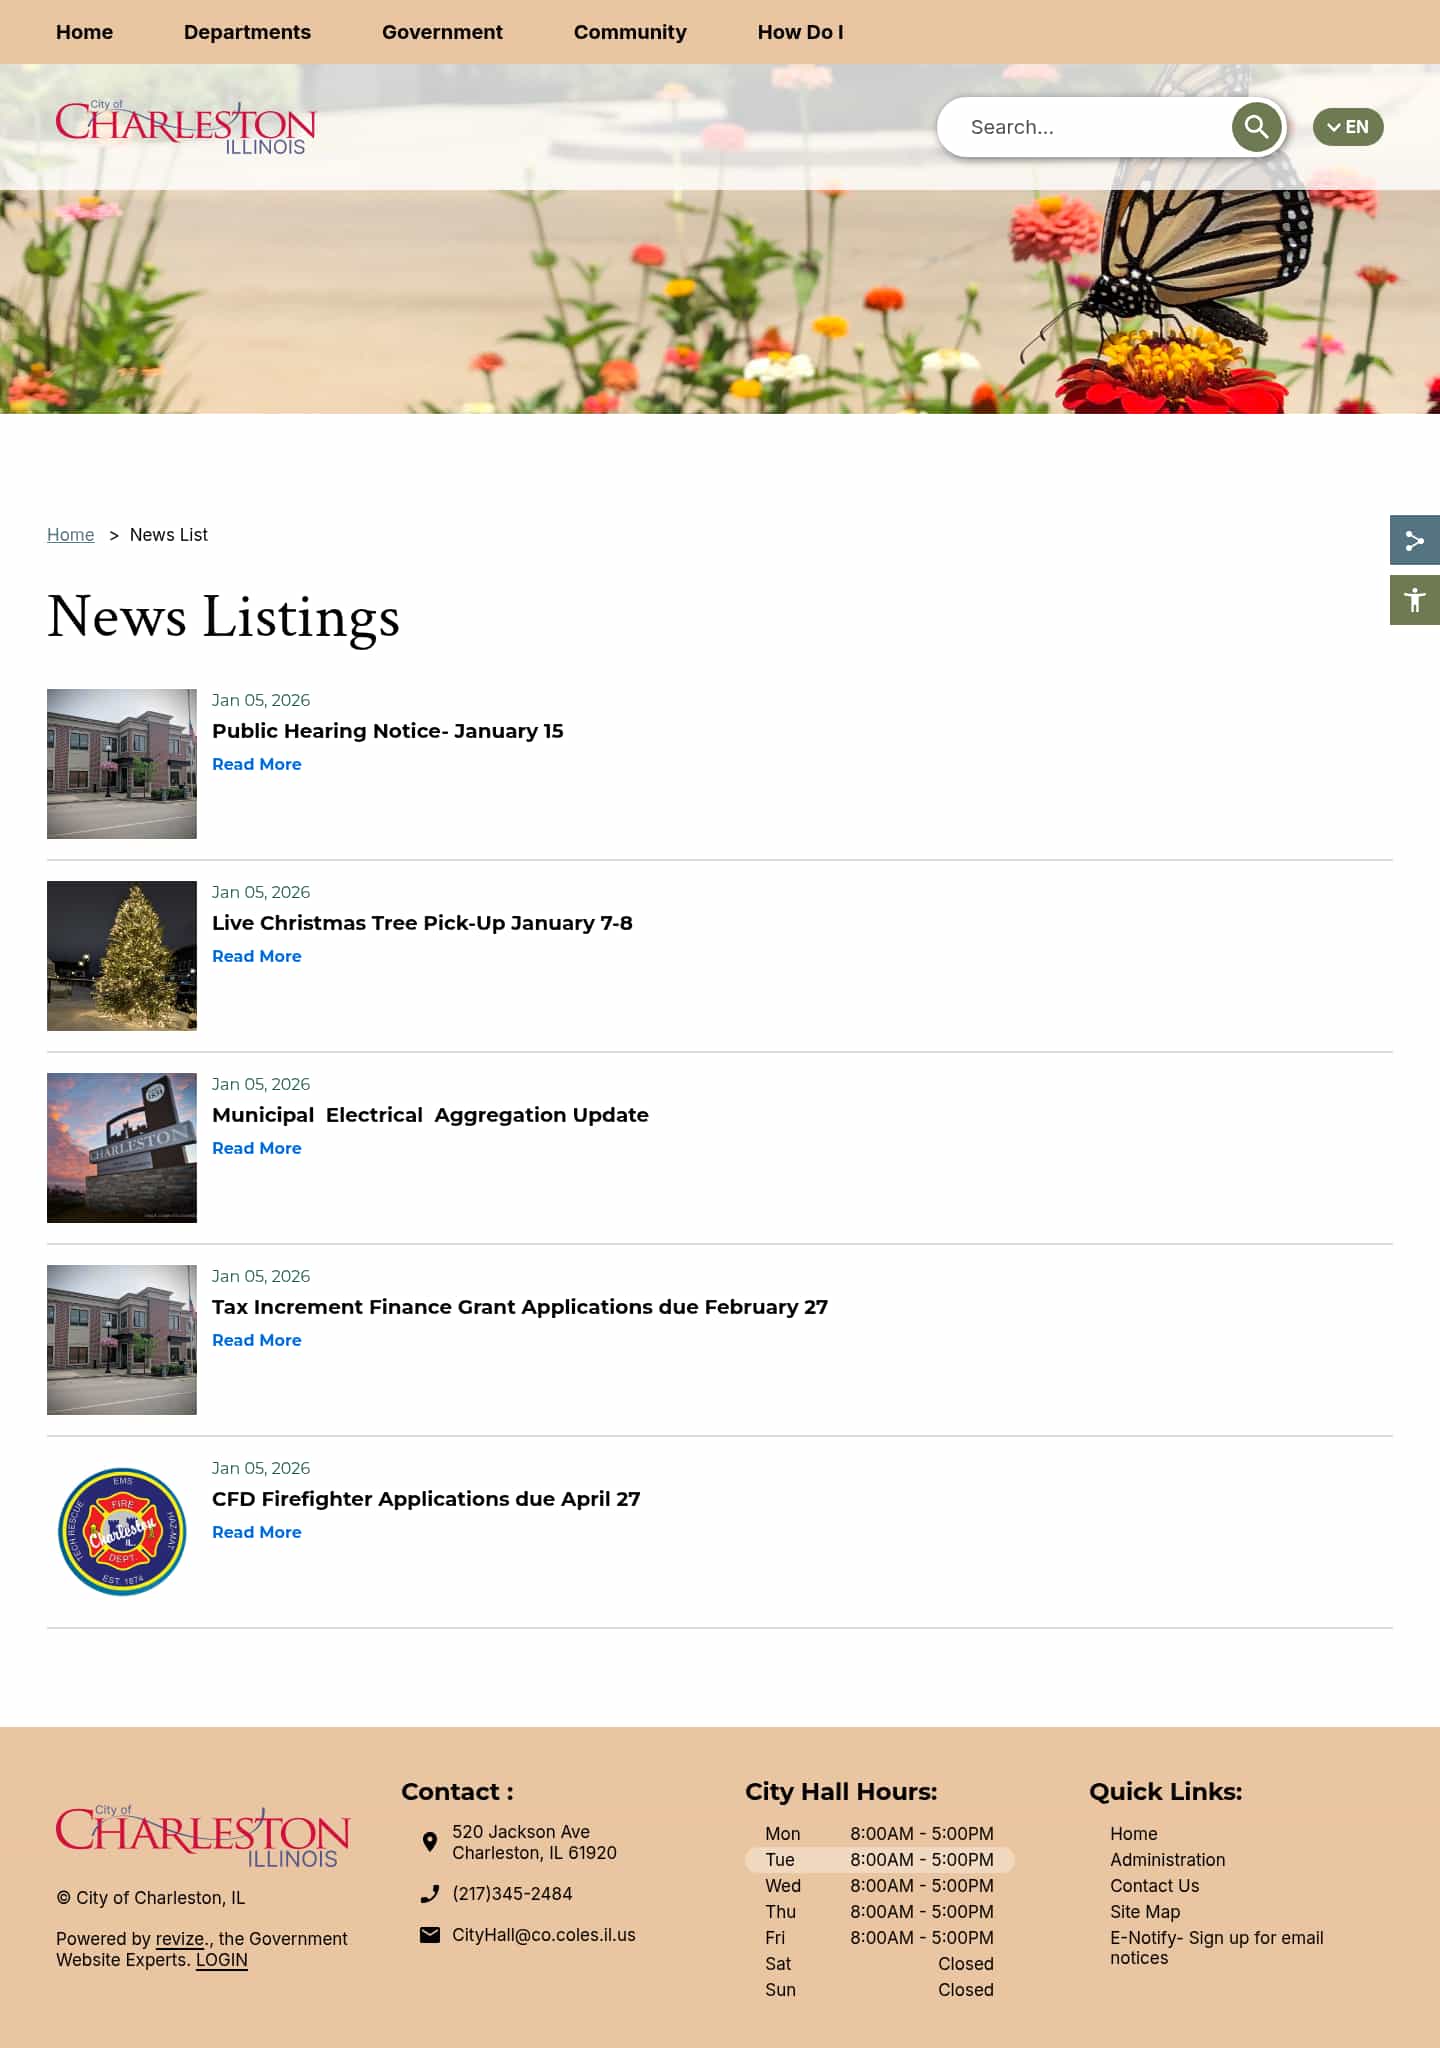The height and width of the screenshot is (2048, 1440).
Task: Click the 'News List' breadcrumb text
Action: click(x=169, y=535)
